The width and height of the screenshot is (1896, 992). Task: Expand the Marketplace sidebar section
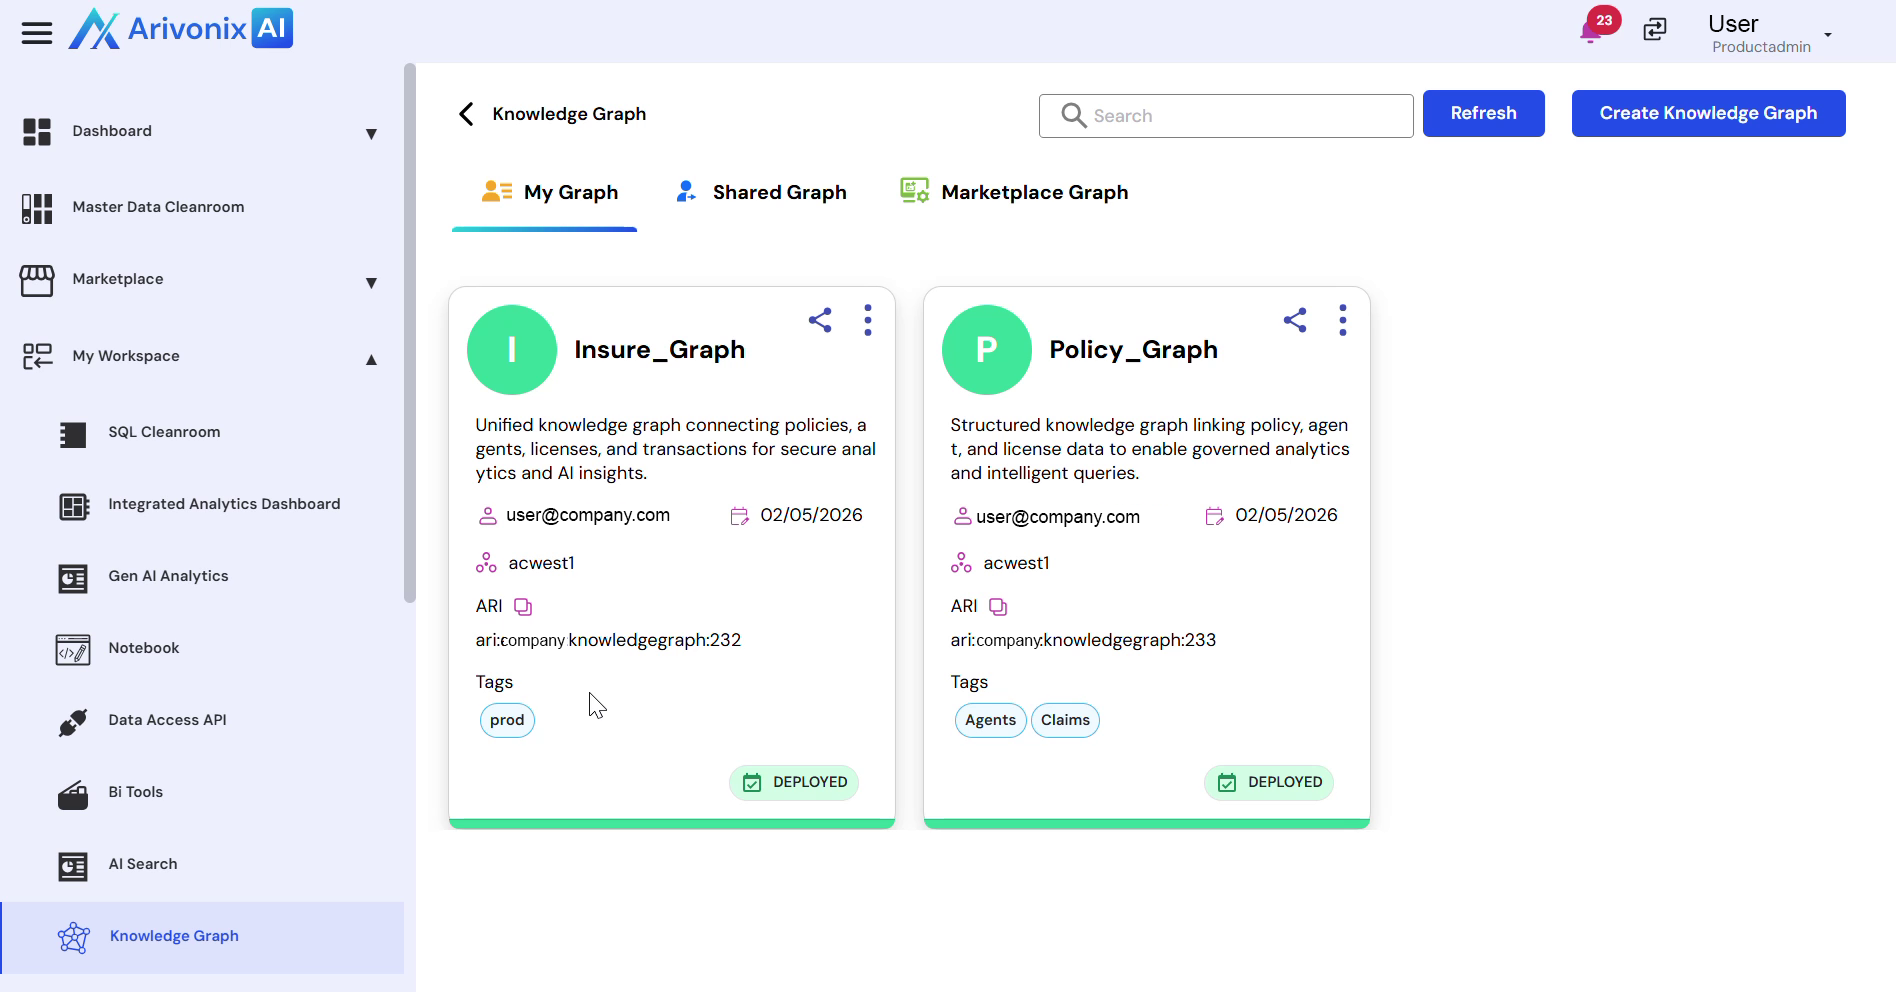tap(371, 282)
